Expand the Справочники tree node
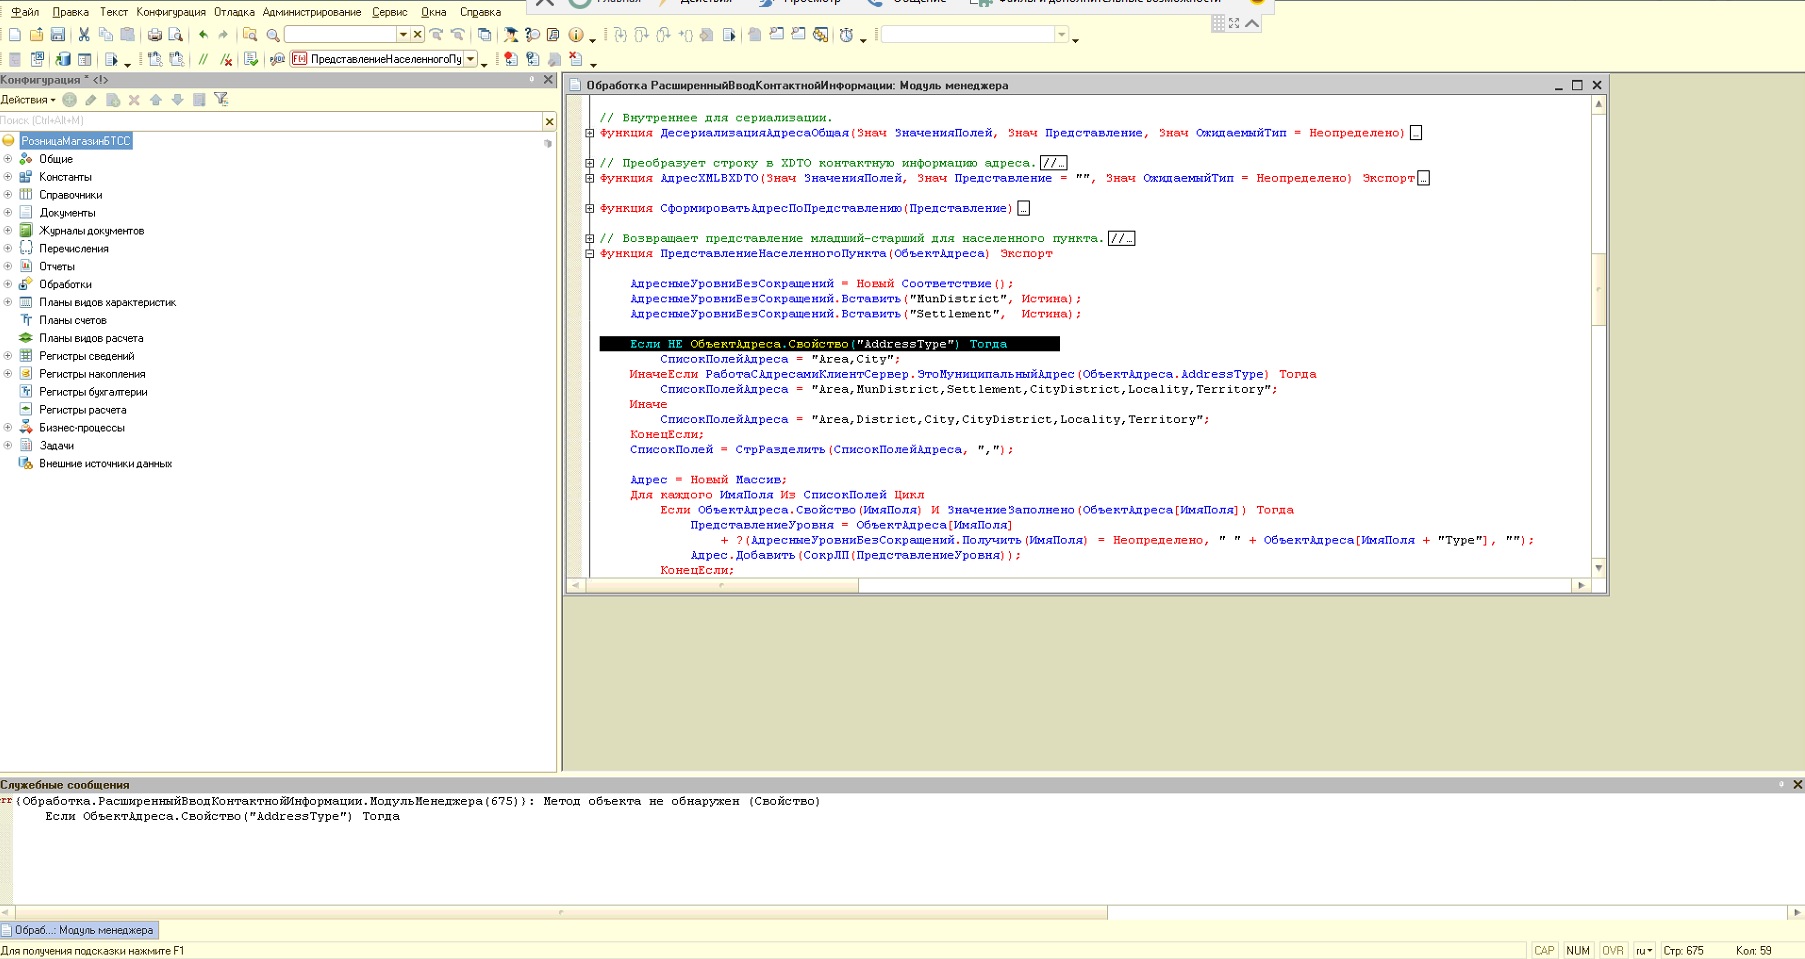Screen dimensions: 1805x959 coord(8,195)
